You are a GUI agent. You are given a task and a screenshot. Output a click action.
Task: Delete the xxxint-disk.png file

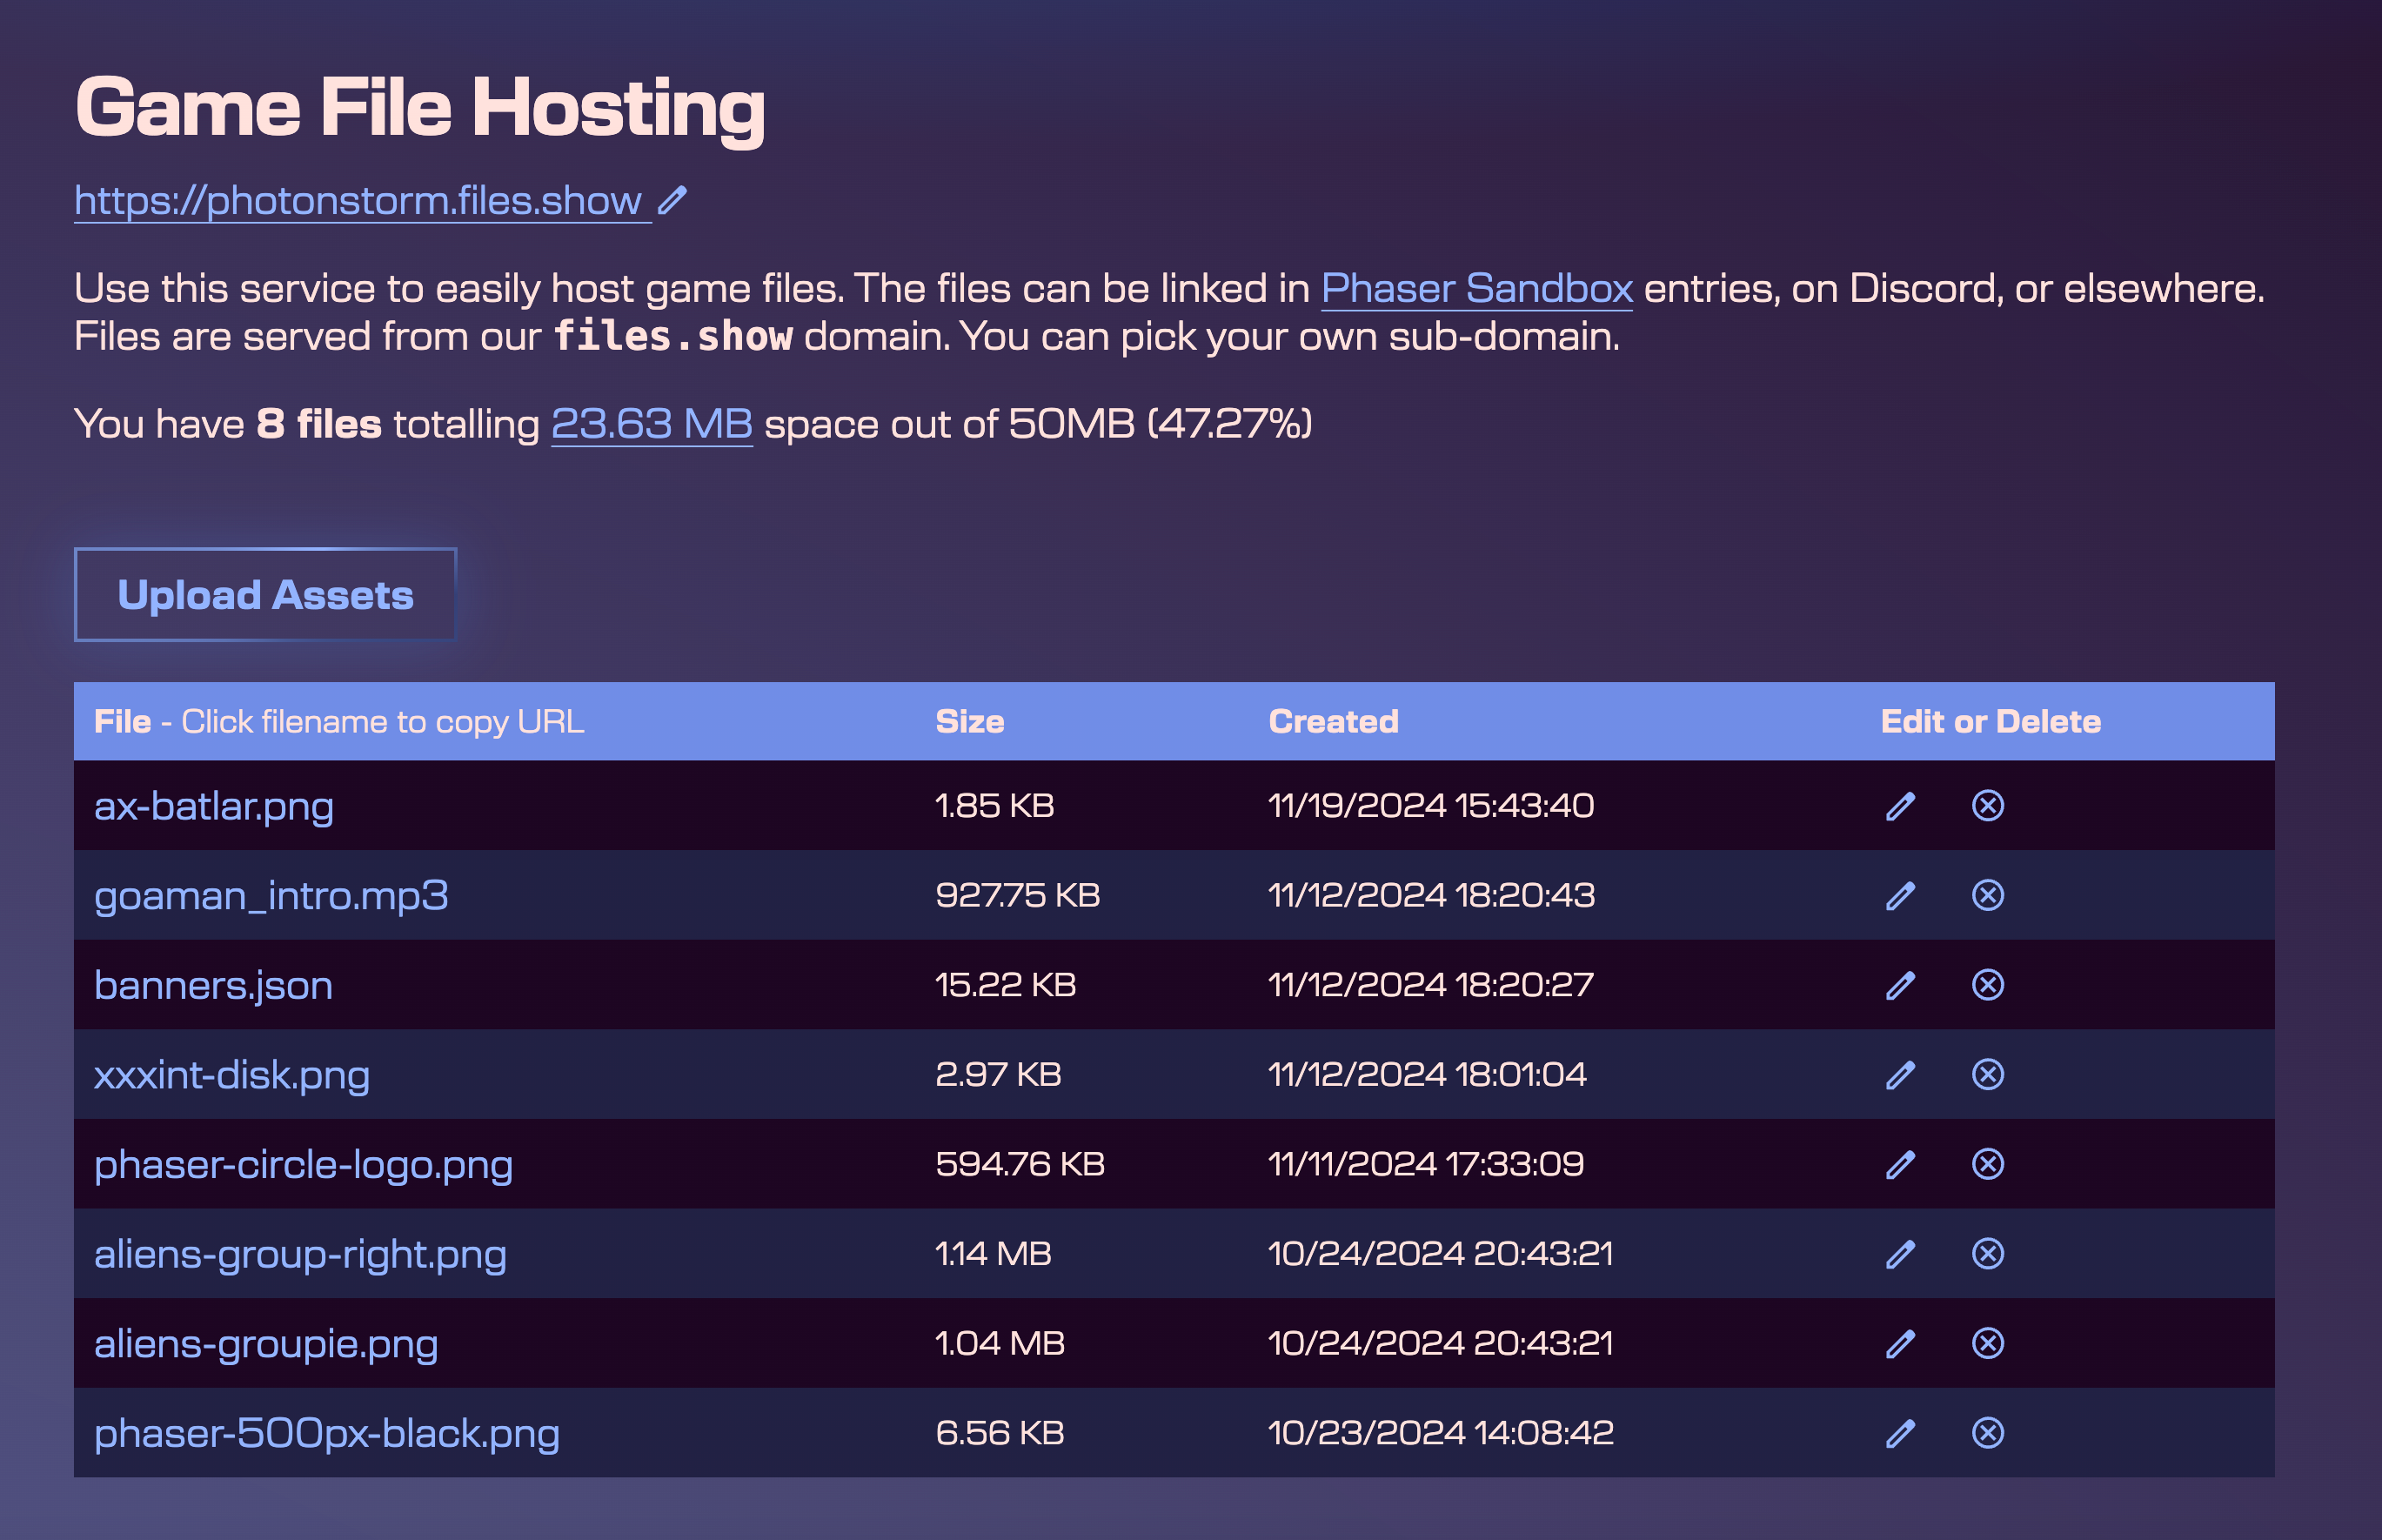(1987, 1074)
